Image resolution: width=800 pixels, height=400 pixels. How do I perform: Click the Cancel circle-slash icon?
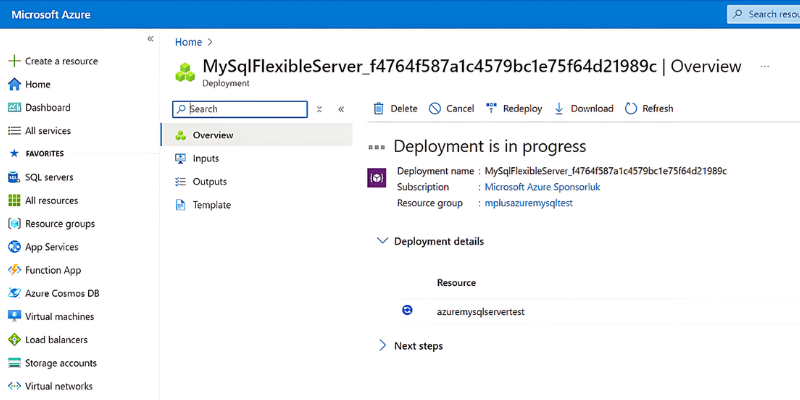pyautogui.click(x=435, y=108)
